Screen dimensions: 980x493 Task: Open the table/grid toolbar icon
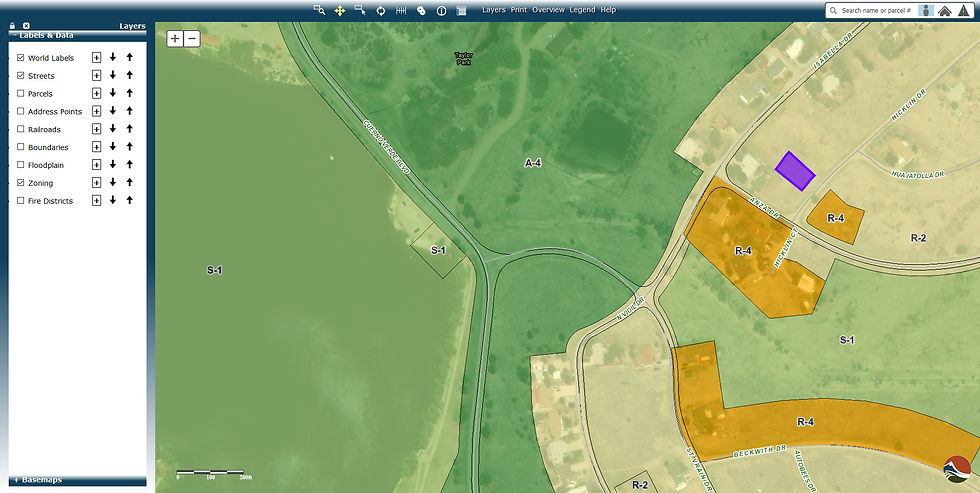[461, 10]
